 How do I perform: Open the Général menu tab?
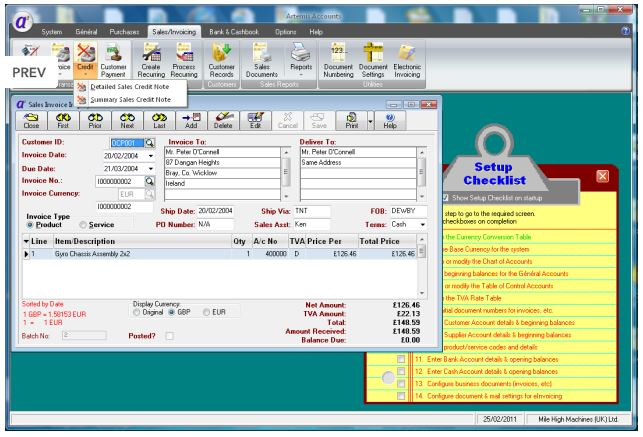86,32
